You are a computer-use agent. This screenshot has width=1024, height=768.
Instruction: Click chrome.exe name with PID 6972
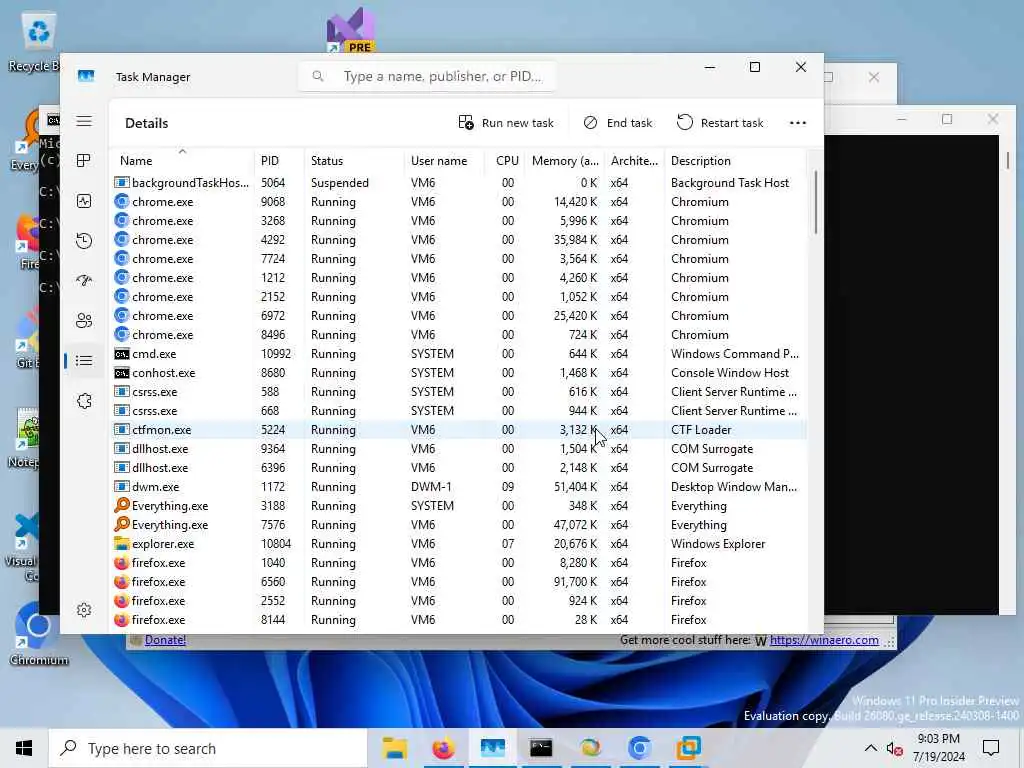pos(163,315)
